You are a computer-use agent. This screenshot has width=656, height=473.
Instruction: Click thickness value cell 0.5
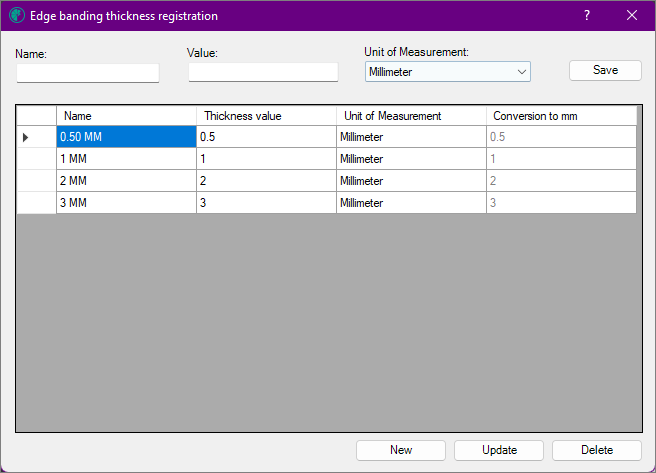[x=266, y=137]
